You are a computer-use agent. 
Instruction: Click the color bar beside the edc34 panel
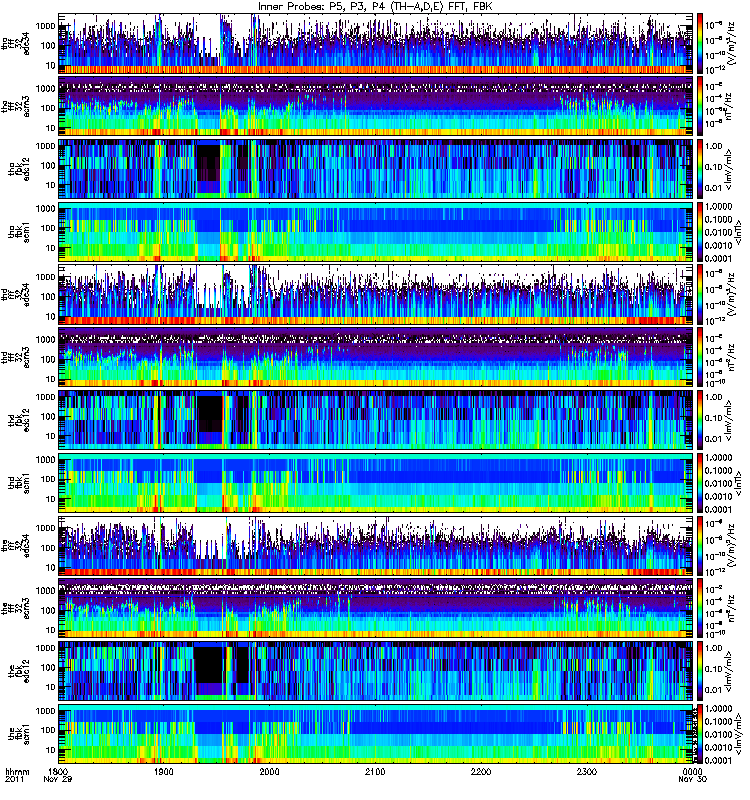[699, 545]
